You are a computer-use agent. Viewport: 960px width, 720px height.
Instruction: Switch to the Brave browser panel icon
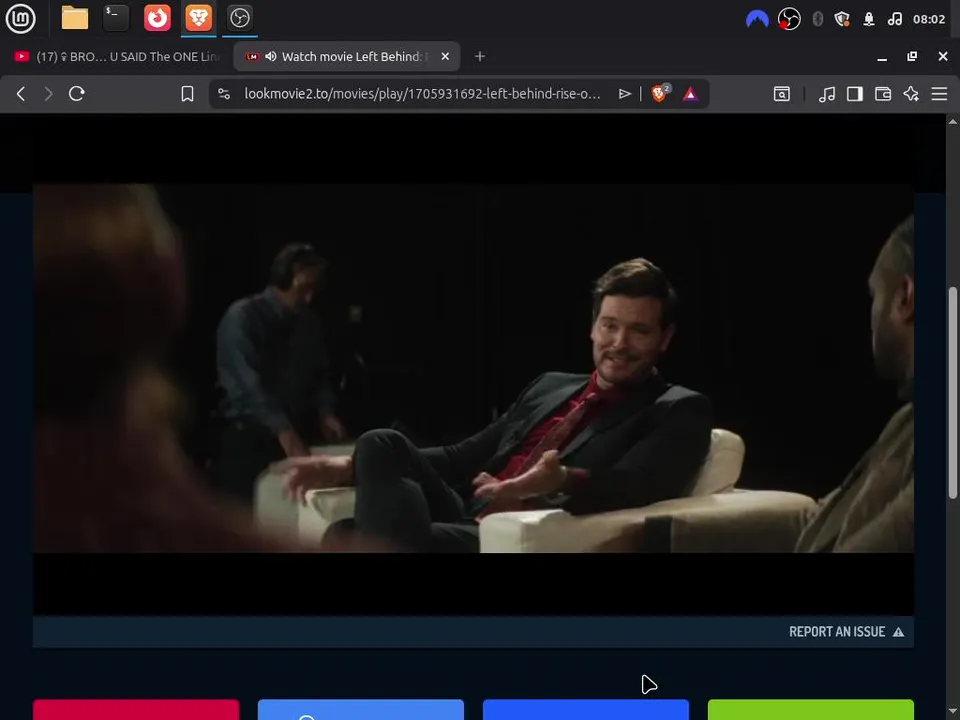[x=198, y=18]
